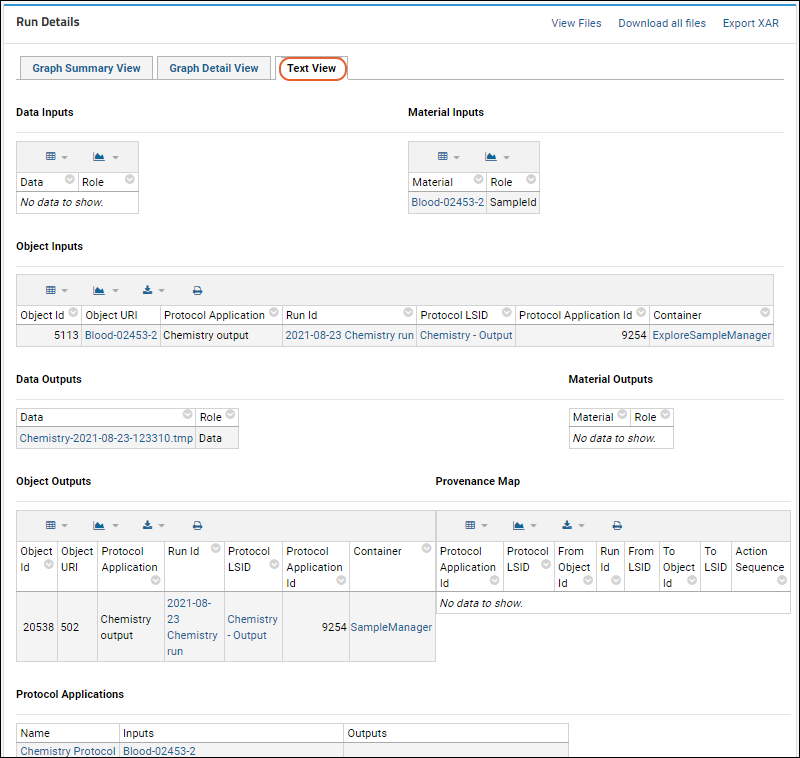
Task: Open Action Sequence column menu
Action: click(782, 580)
